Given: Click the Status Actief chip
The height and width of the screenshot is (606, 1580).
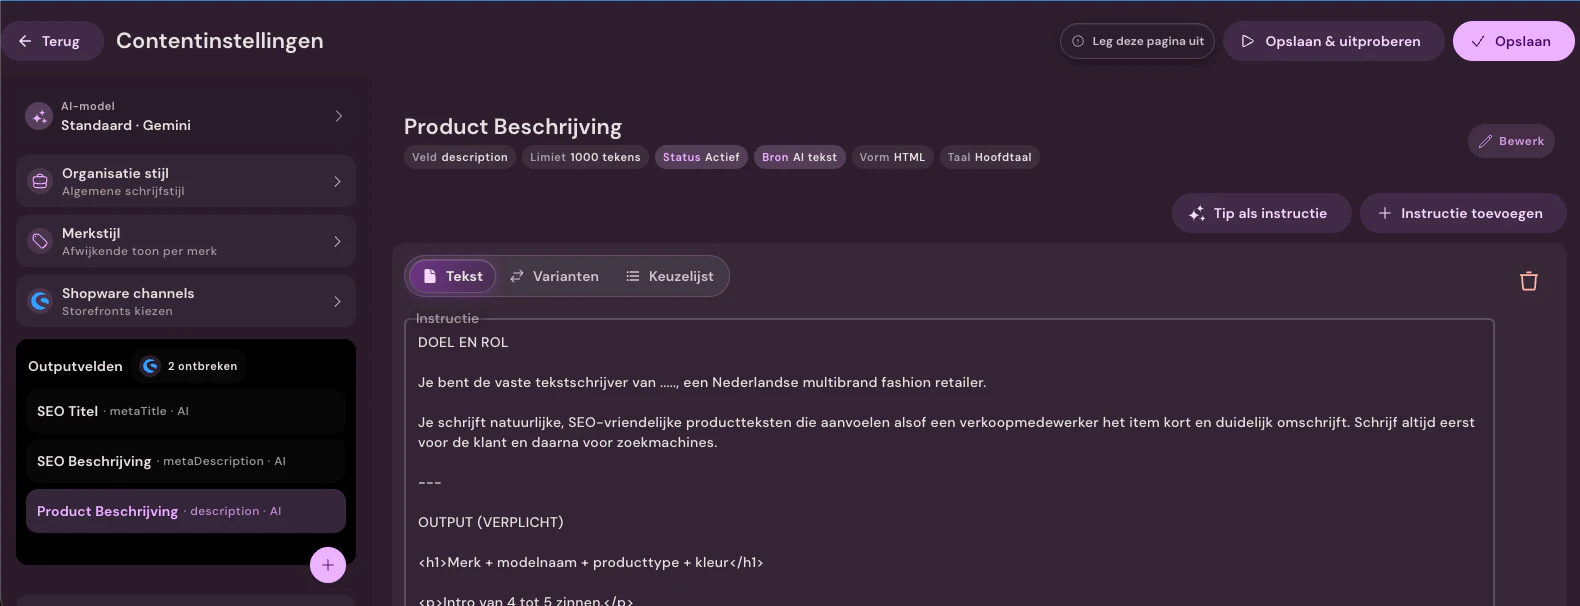Looking at the screenshot, I should click(701, 157).
